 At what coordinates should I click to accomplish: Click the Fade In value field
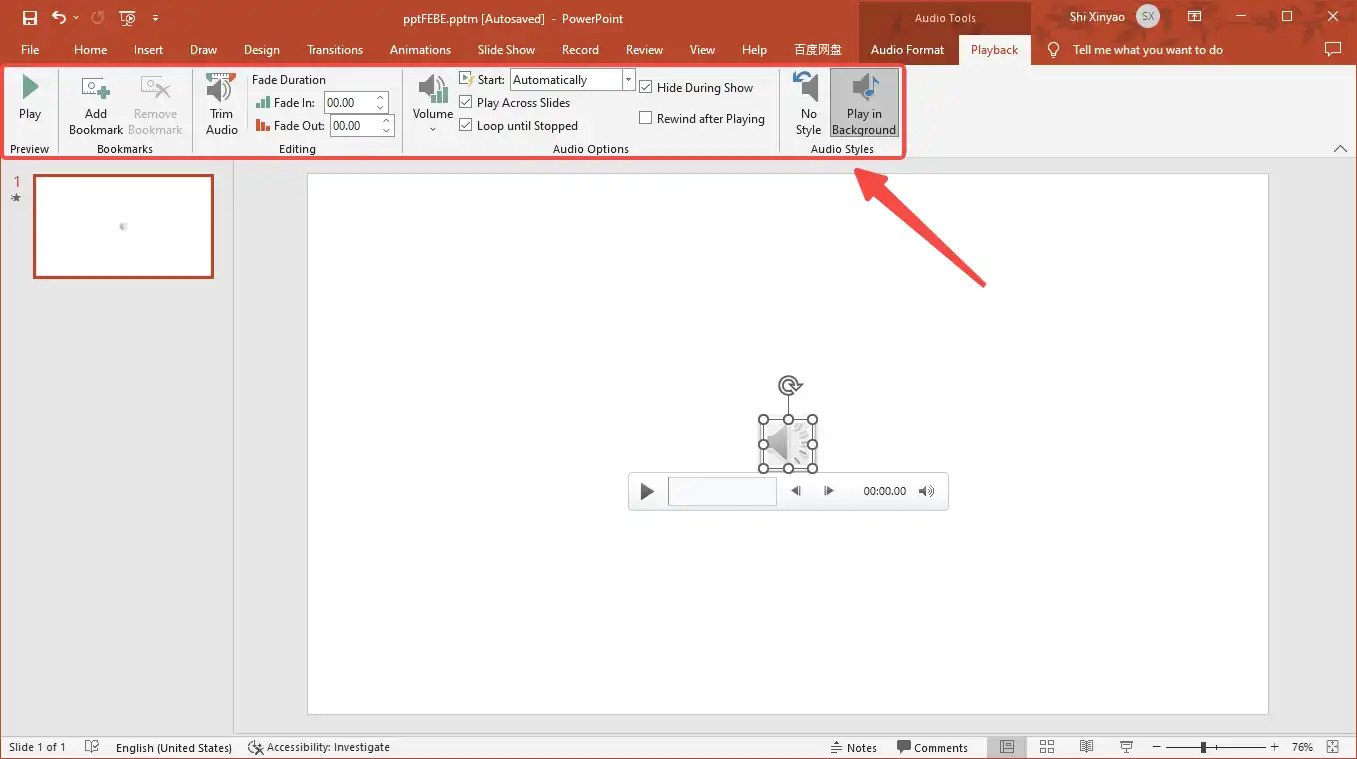point(348,103)
